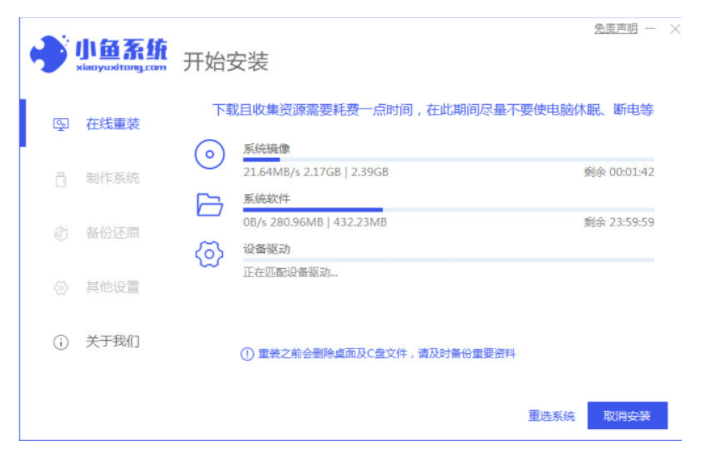
Task: Open the 免责声明 link
Action: (x=615, y=29)
